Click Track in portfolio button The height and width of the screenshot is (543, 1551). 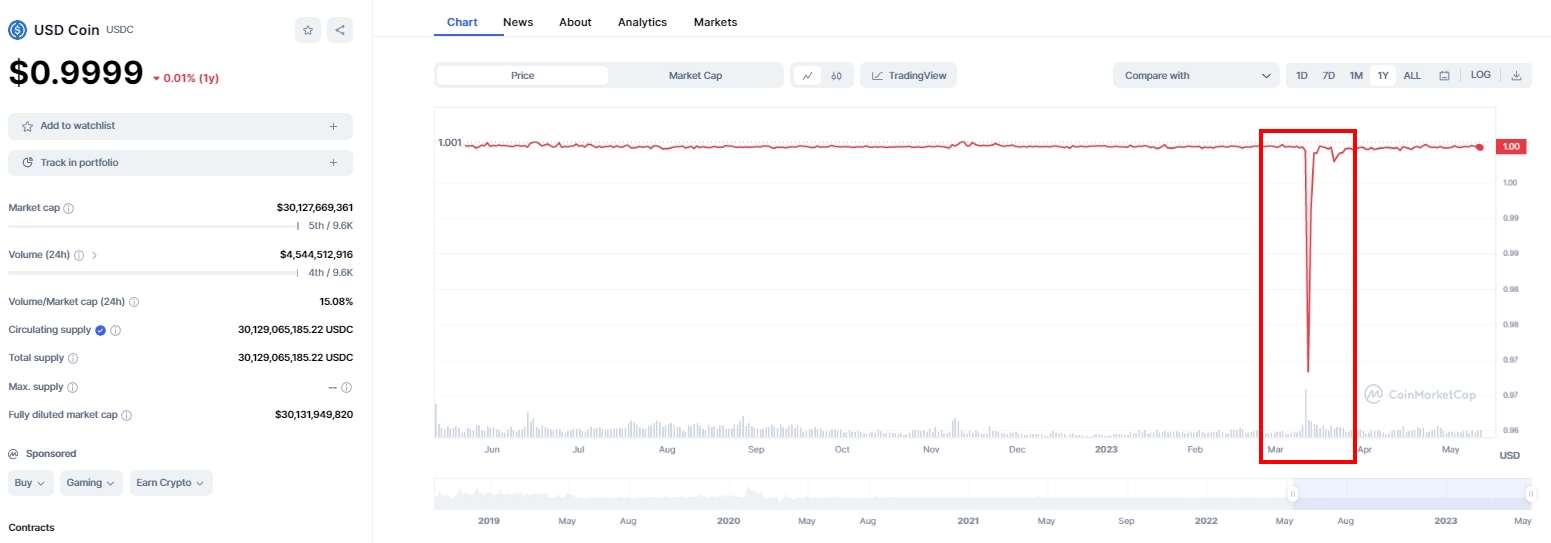pos(180,162)
